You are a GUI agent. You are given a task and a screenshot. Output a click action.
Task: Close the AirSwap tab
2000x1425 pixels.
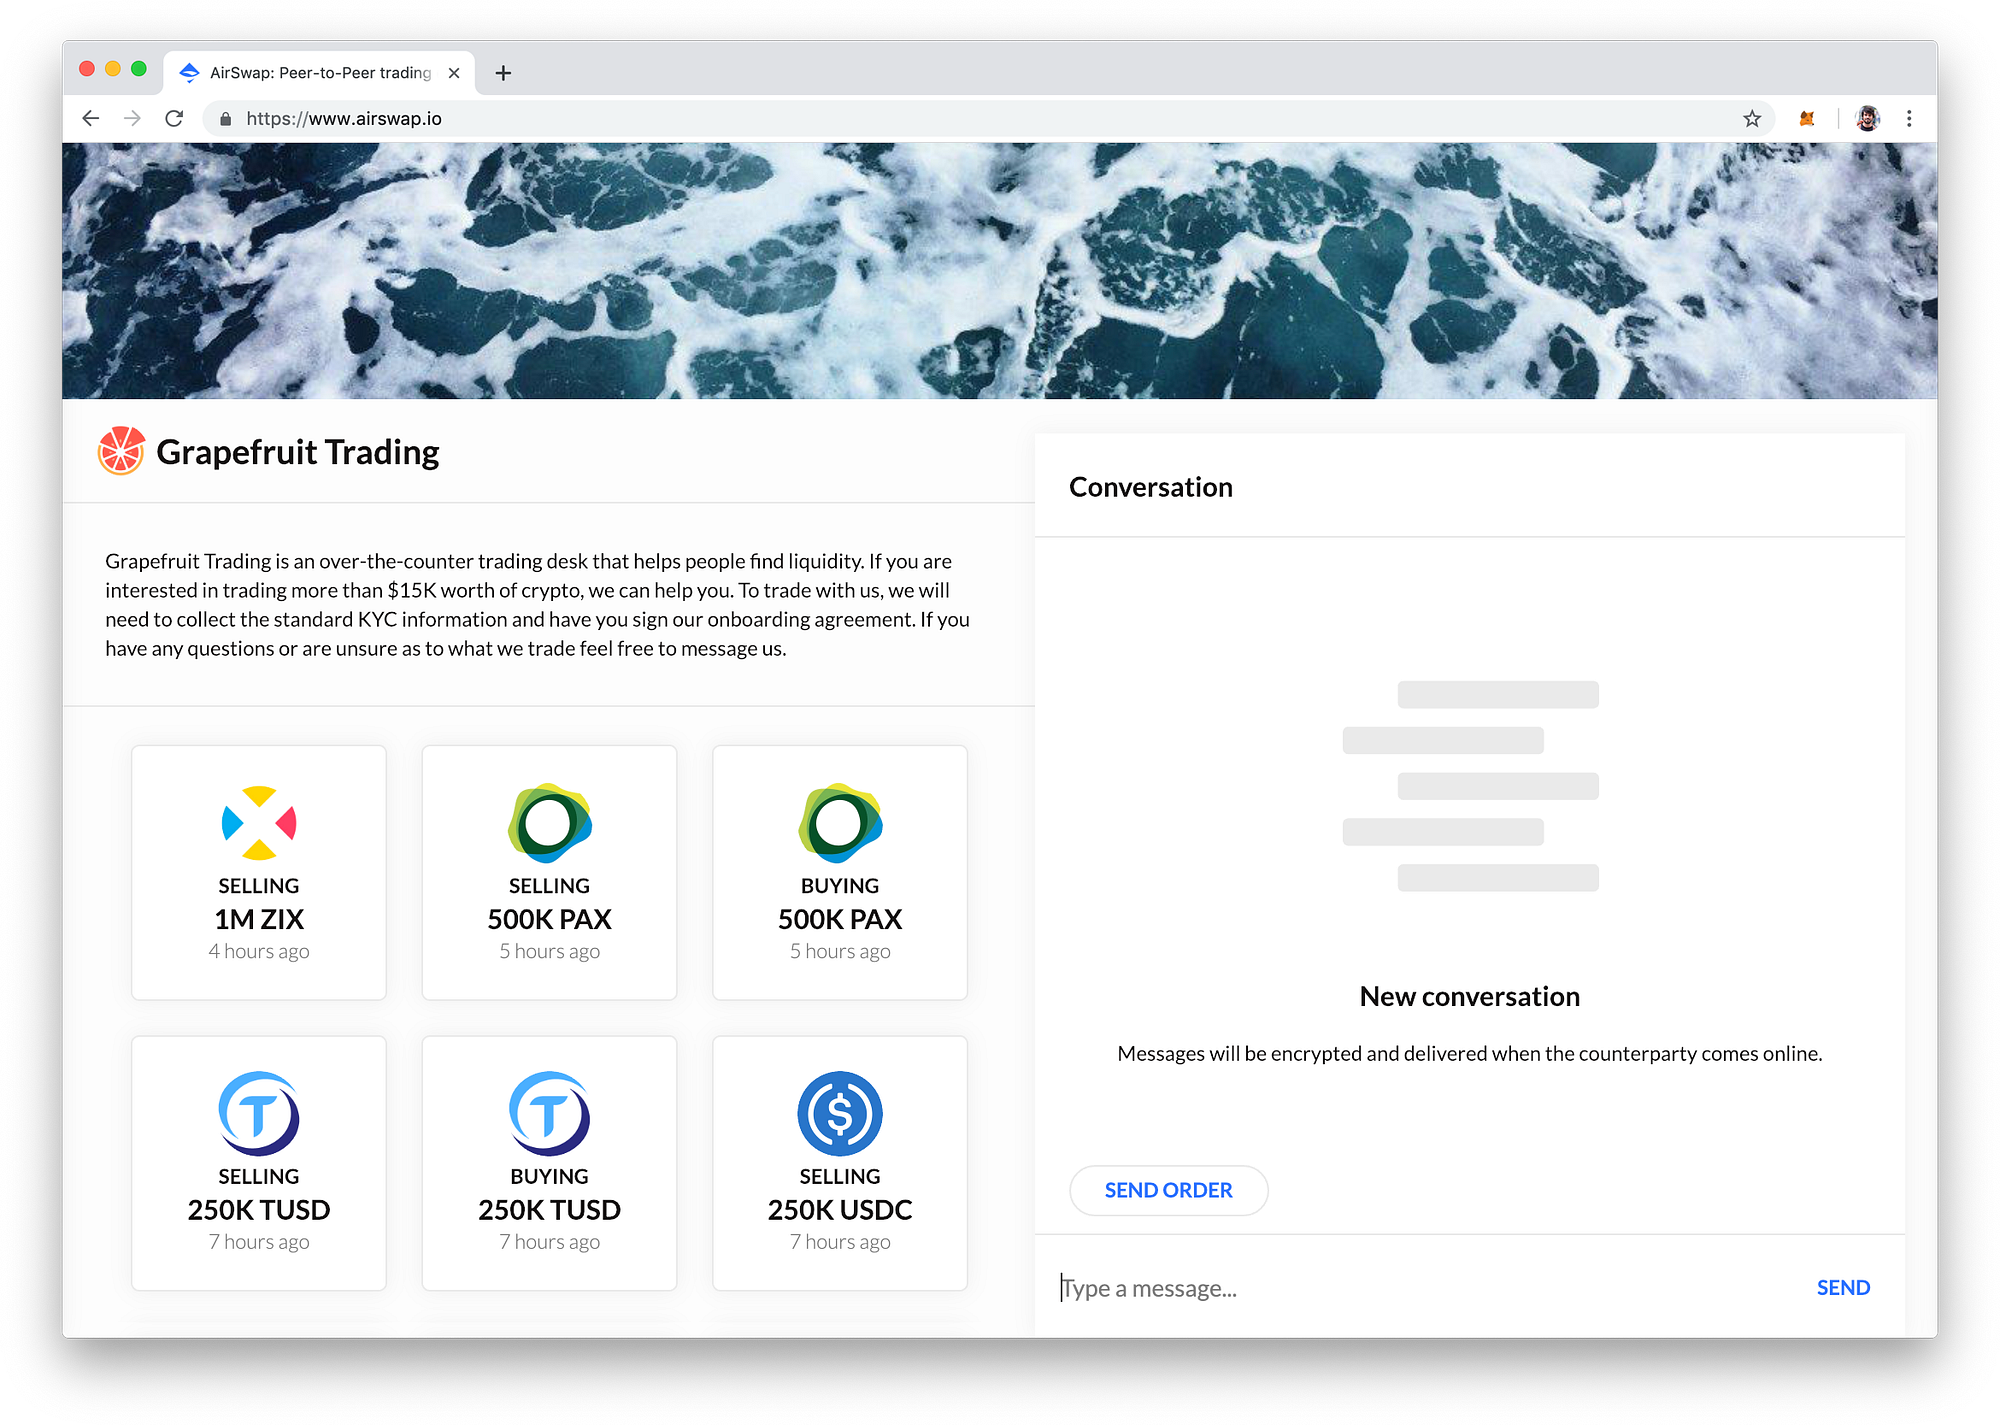[x=454, y=72]
